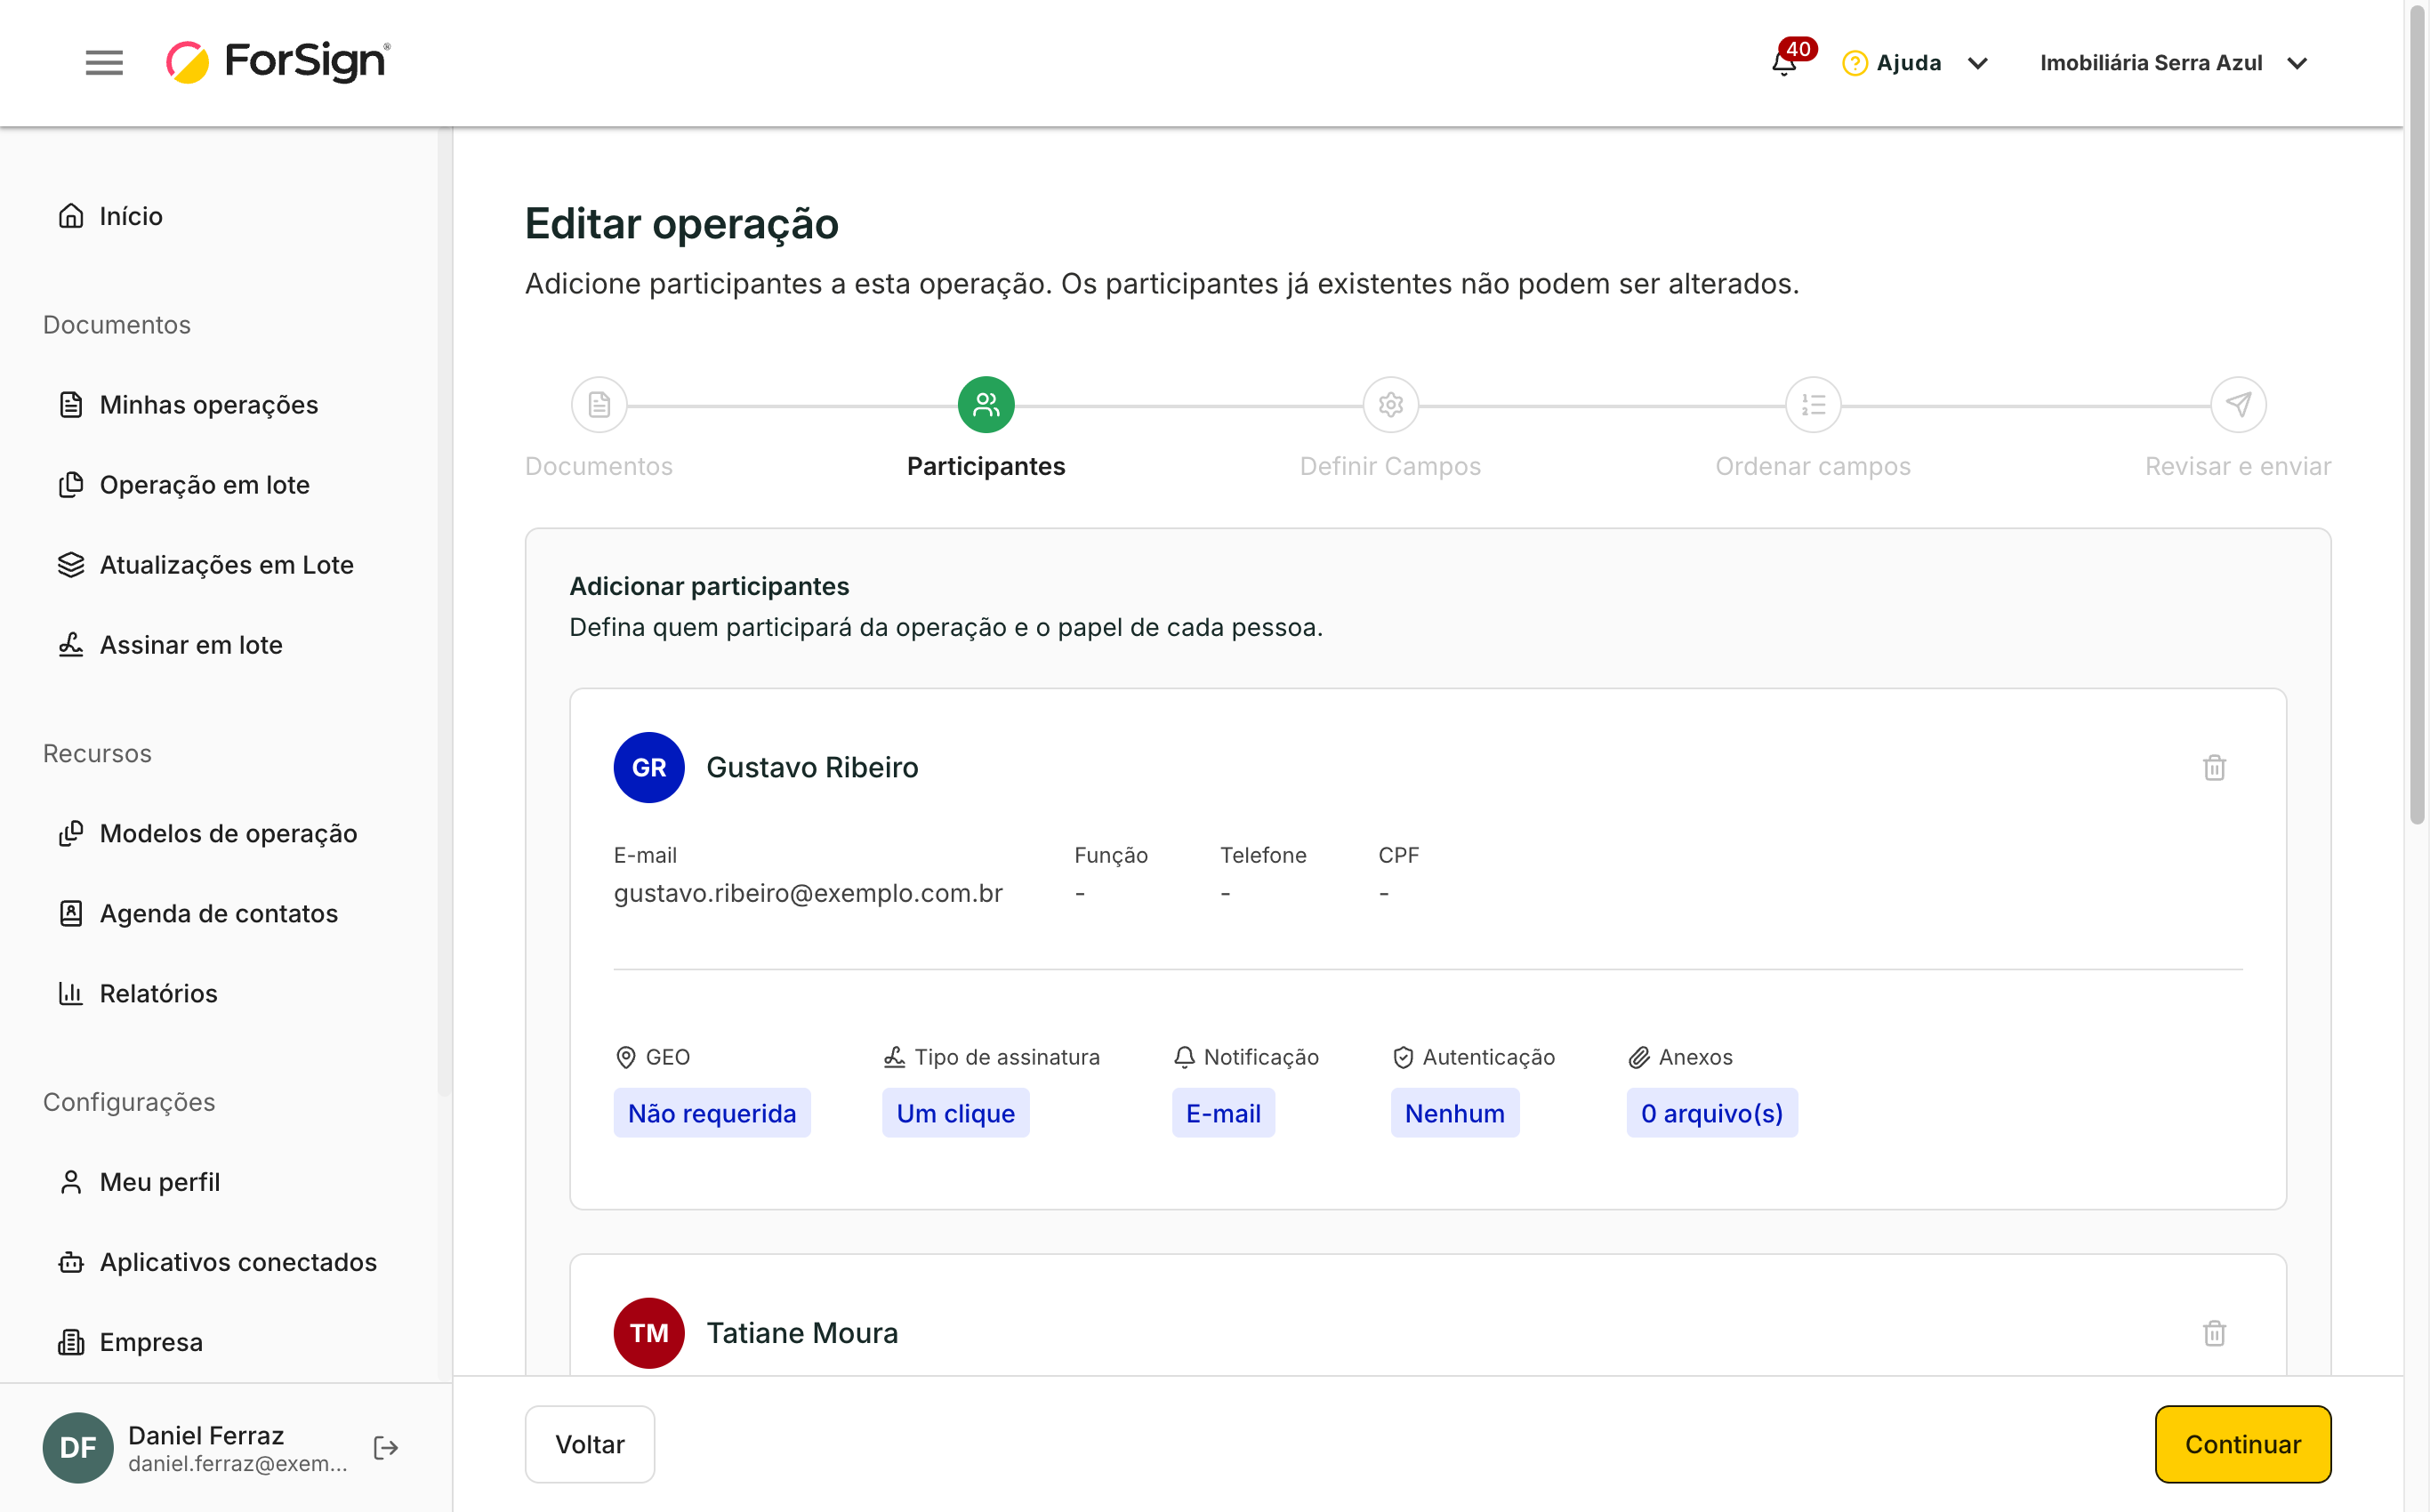Select the Ordenar campos step icon

(x=1813, y=404)
